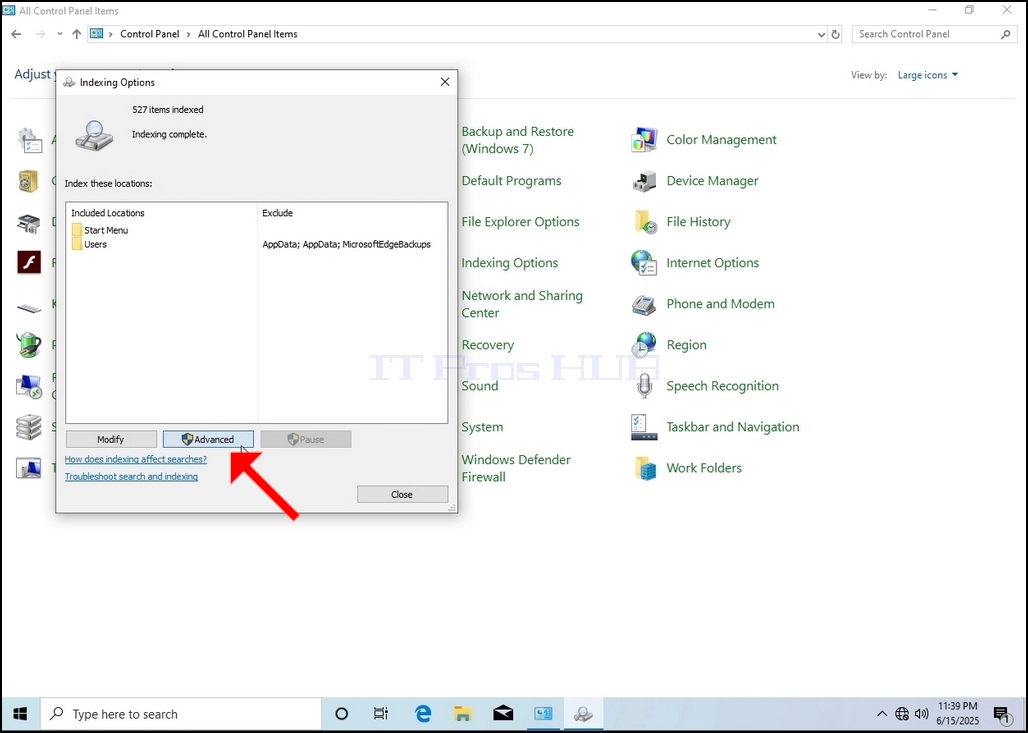Open the Mail app from taskbar
The height and width of the screenshot is (733, 1028).
503,714
